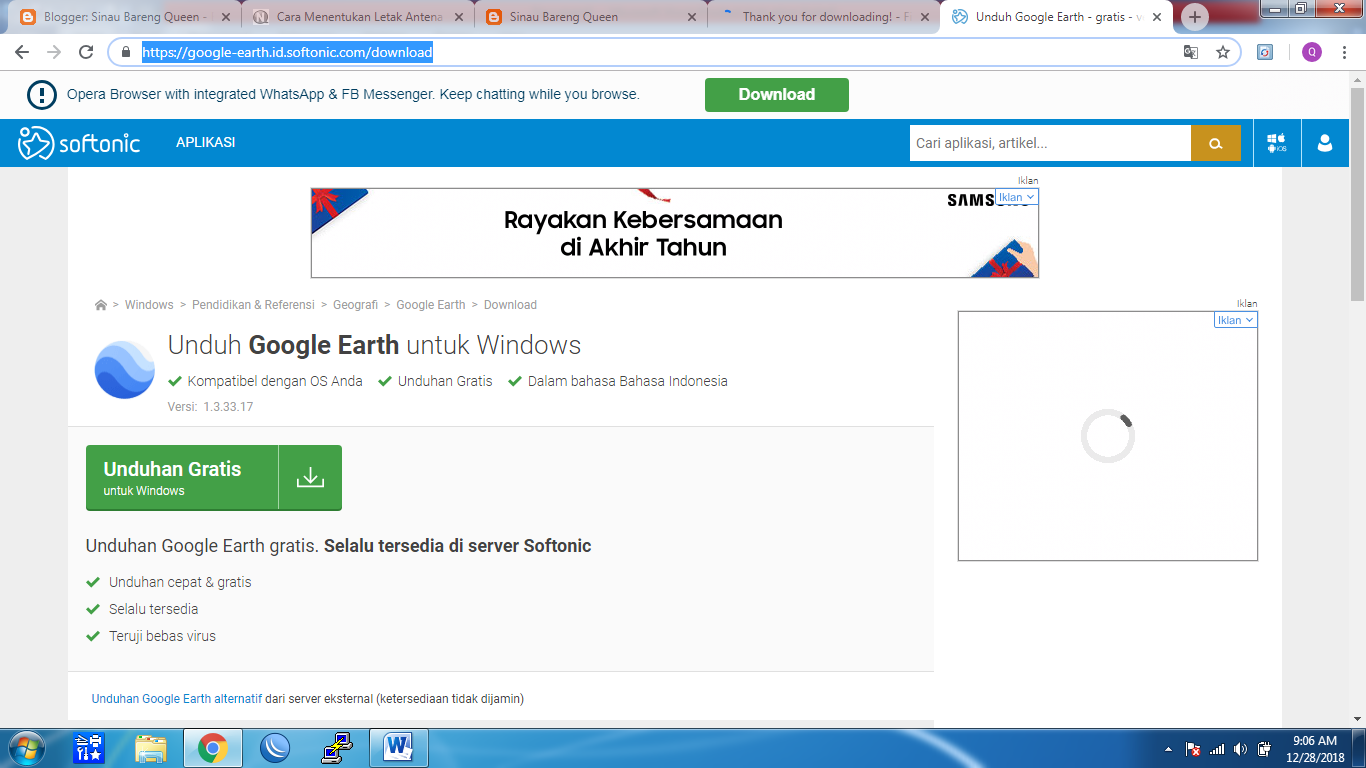Click the Samsung banner advertisement
Viewport: 1366px width, 768px height.
[675, 233]
